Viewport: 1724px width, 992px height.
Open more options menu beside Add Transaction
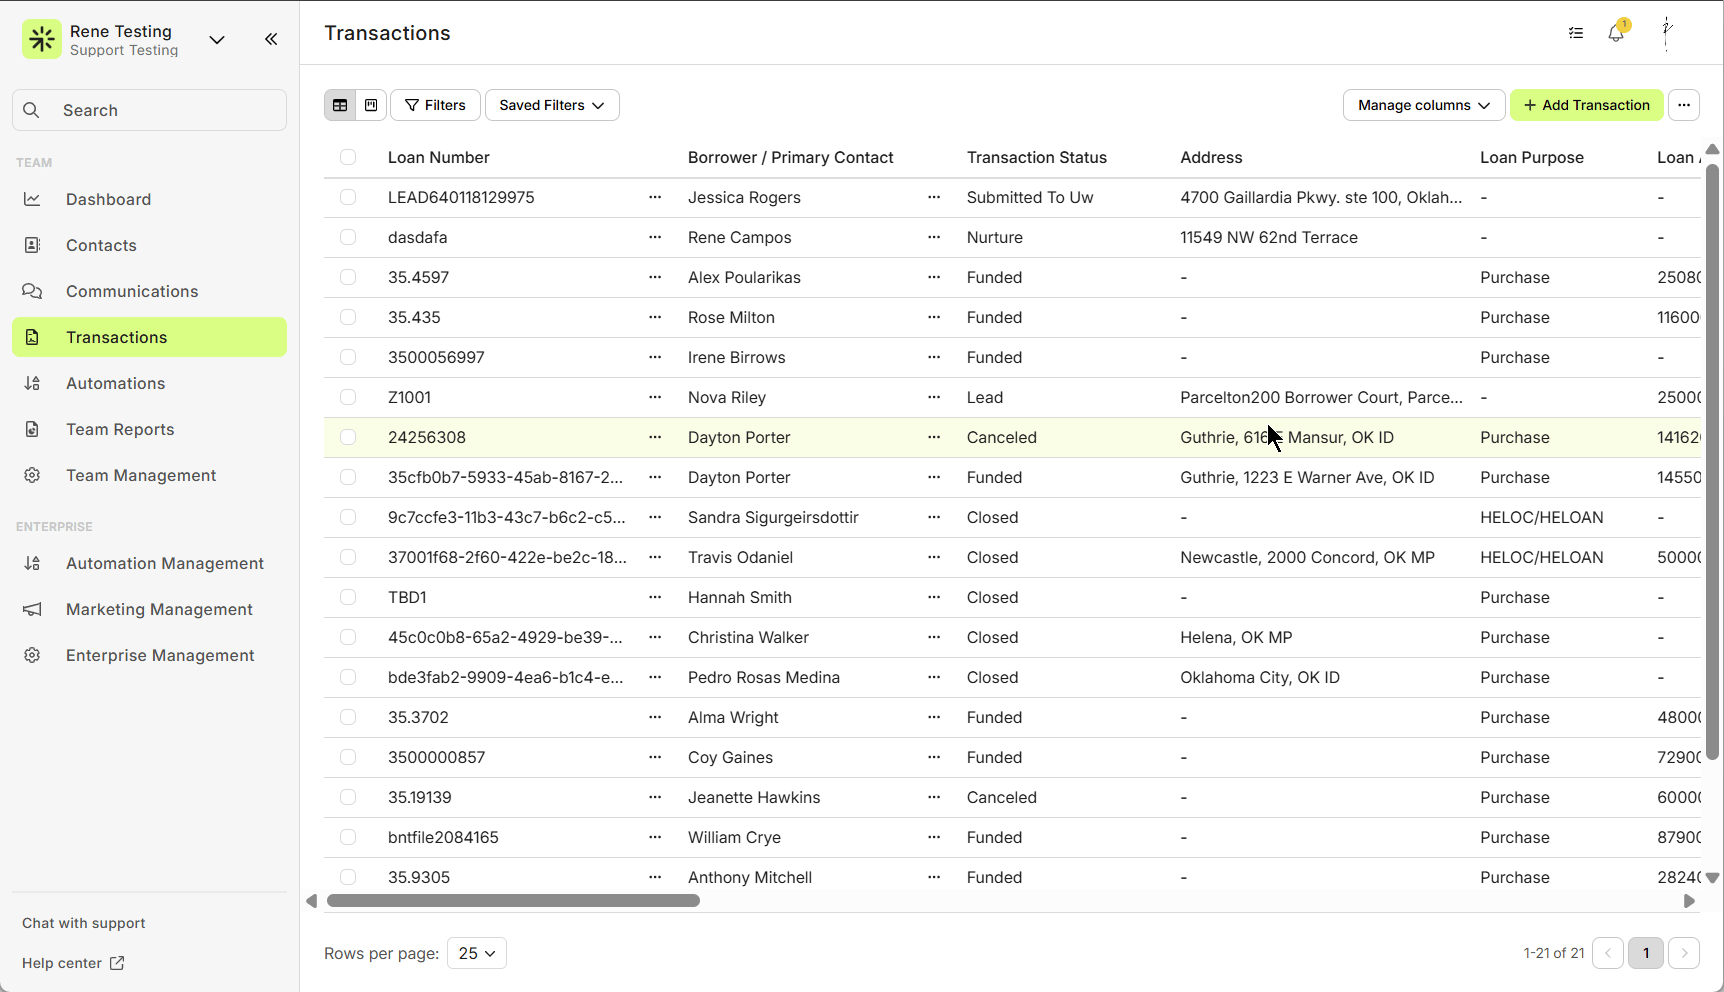click(1684, 105)
